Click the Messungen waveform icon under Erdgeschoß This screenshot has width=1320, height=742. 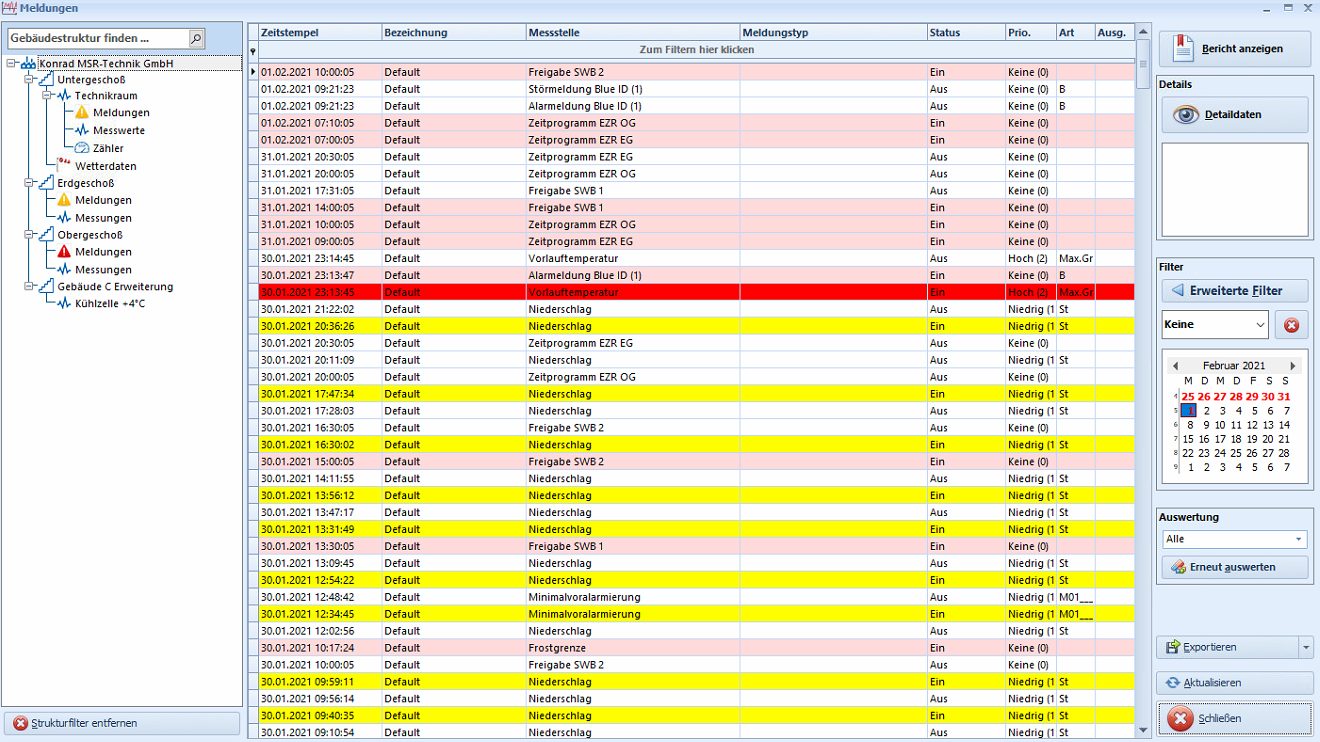click(64, 218)
